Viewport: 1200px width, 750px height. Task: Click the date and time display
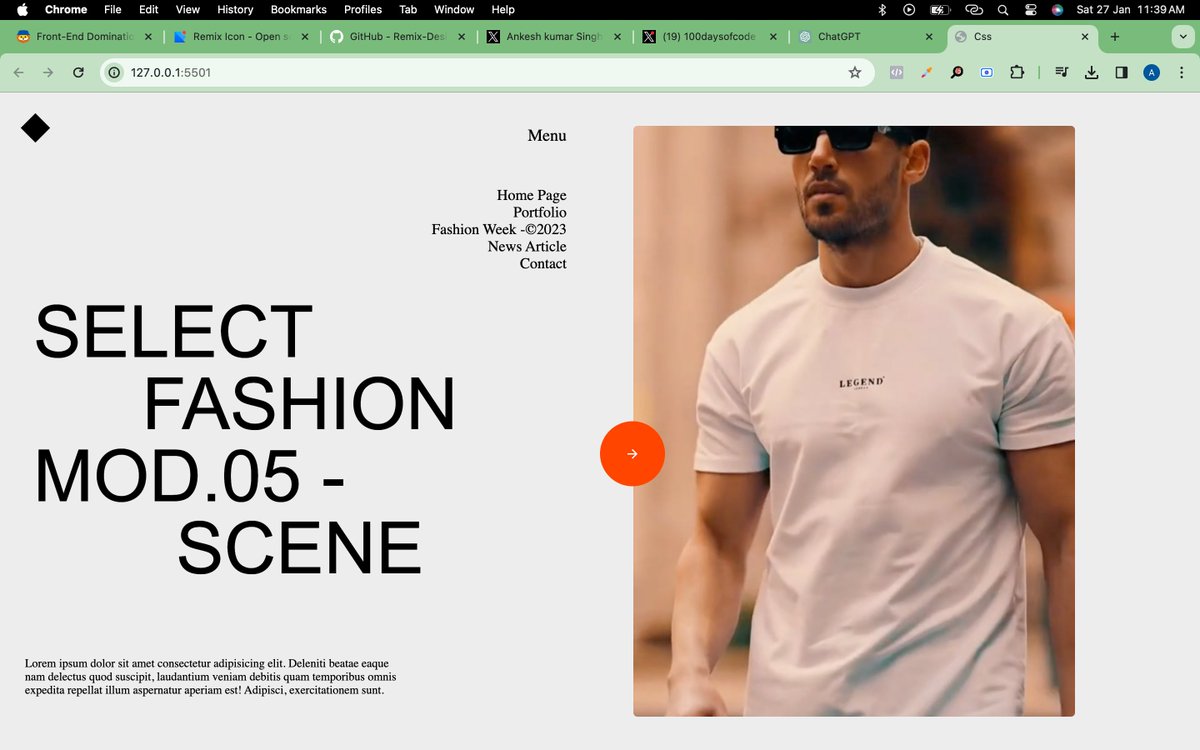click(x=1130, y=9)
